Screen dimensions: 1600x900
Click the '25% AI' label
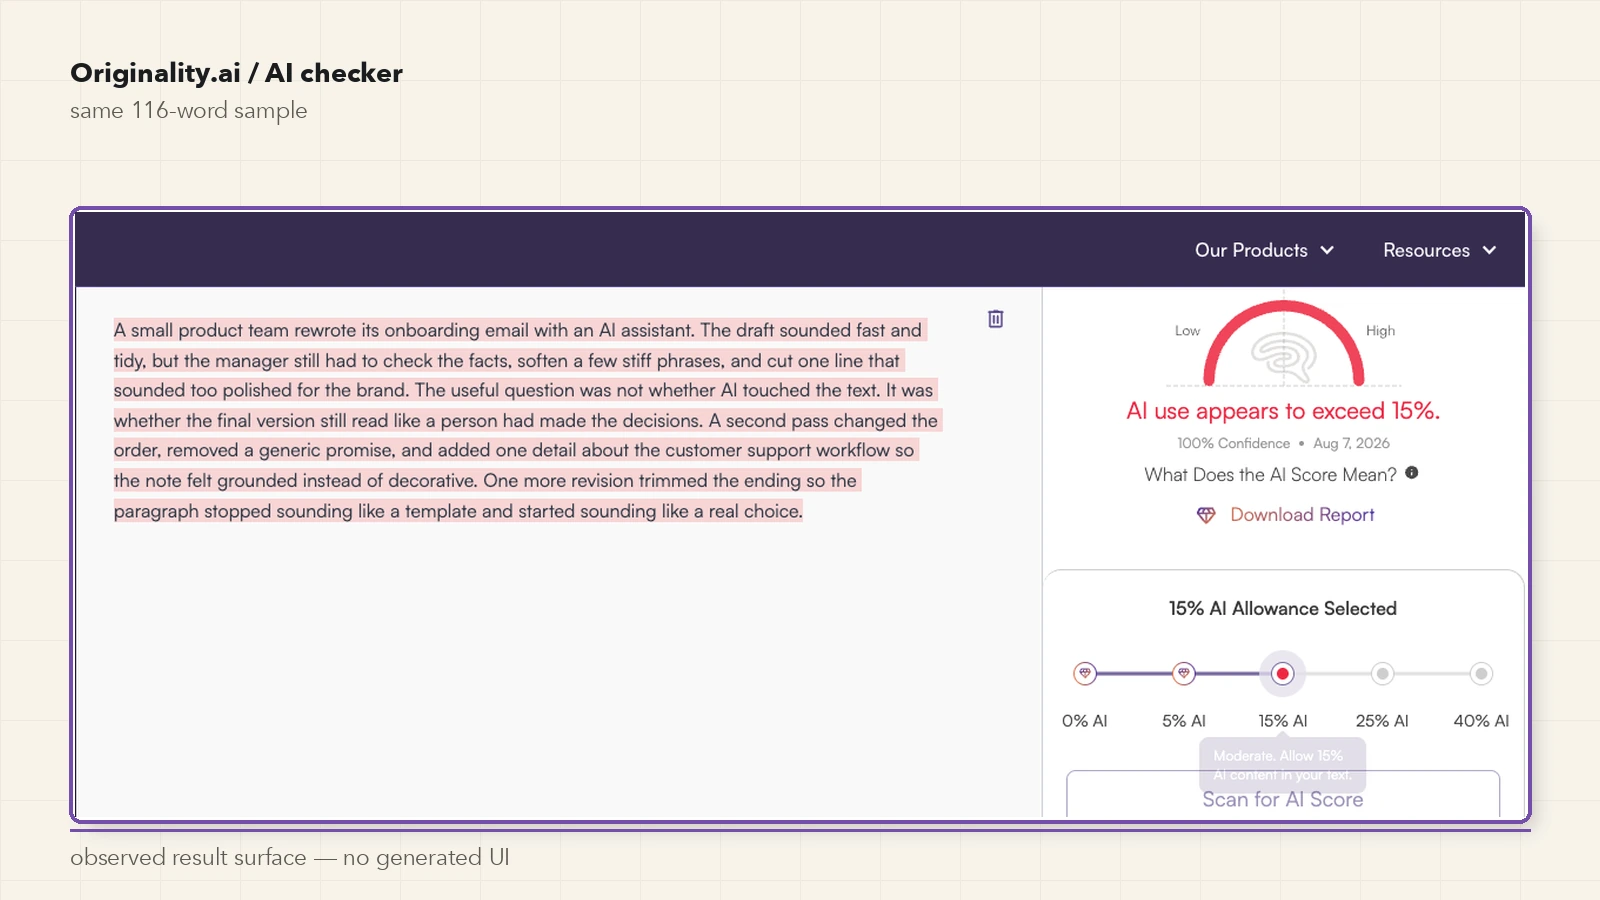[1382, 721]
